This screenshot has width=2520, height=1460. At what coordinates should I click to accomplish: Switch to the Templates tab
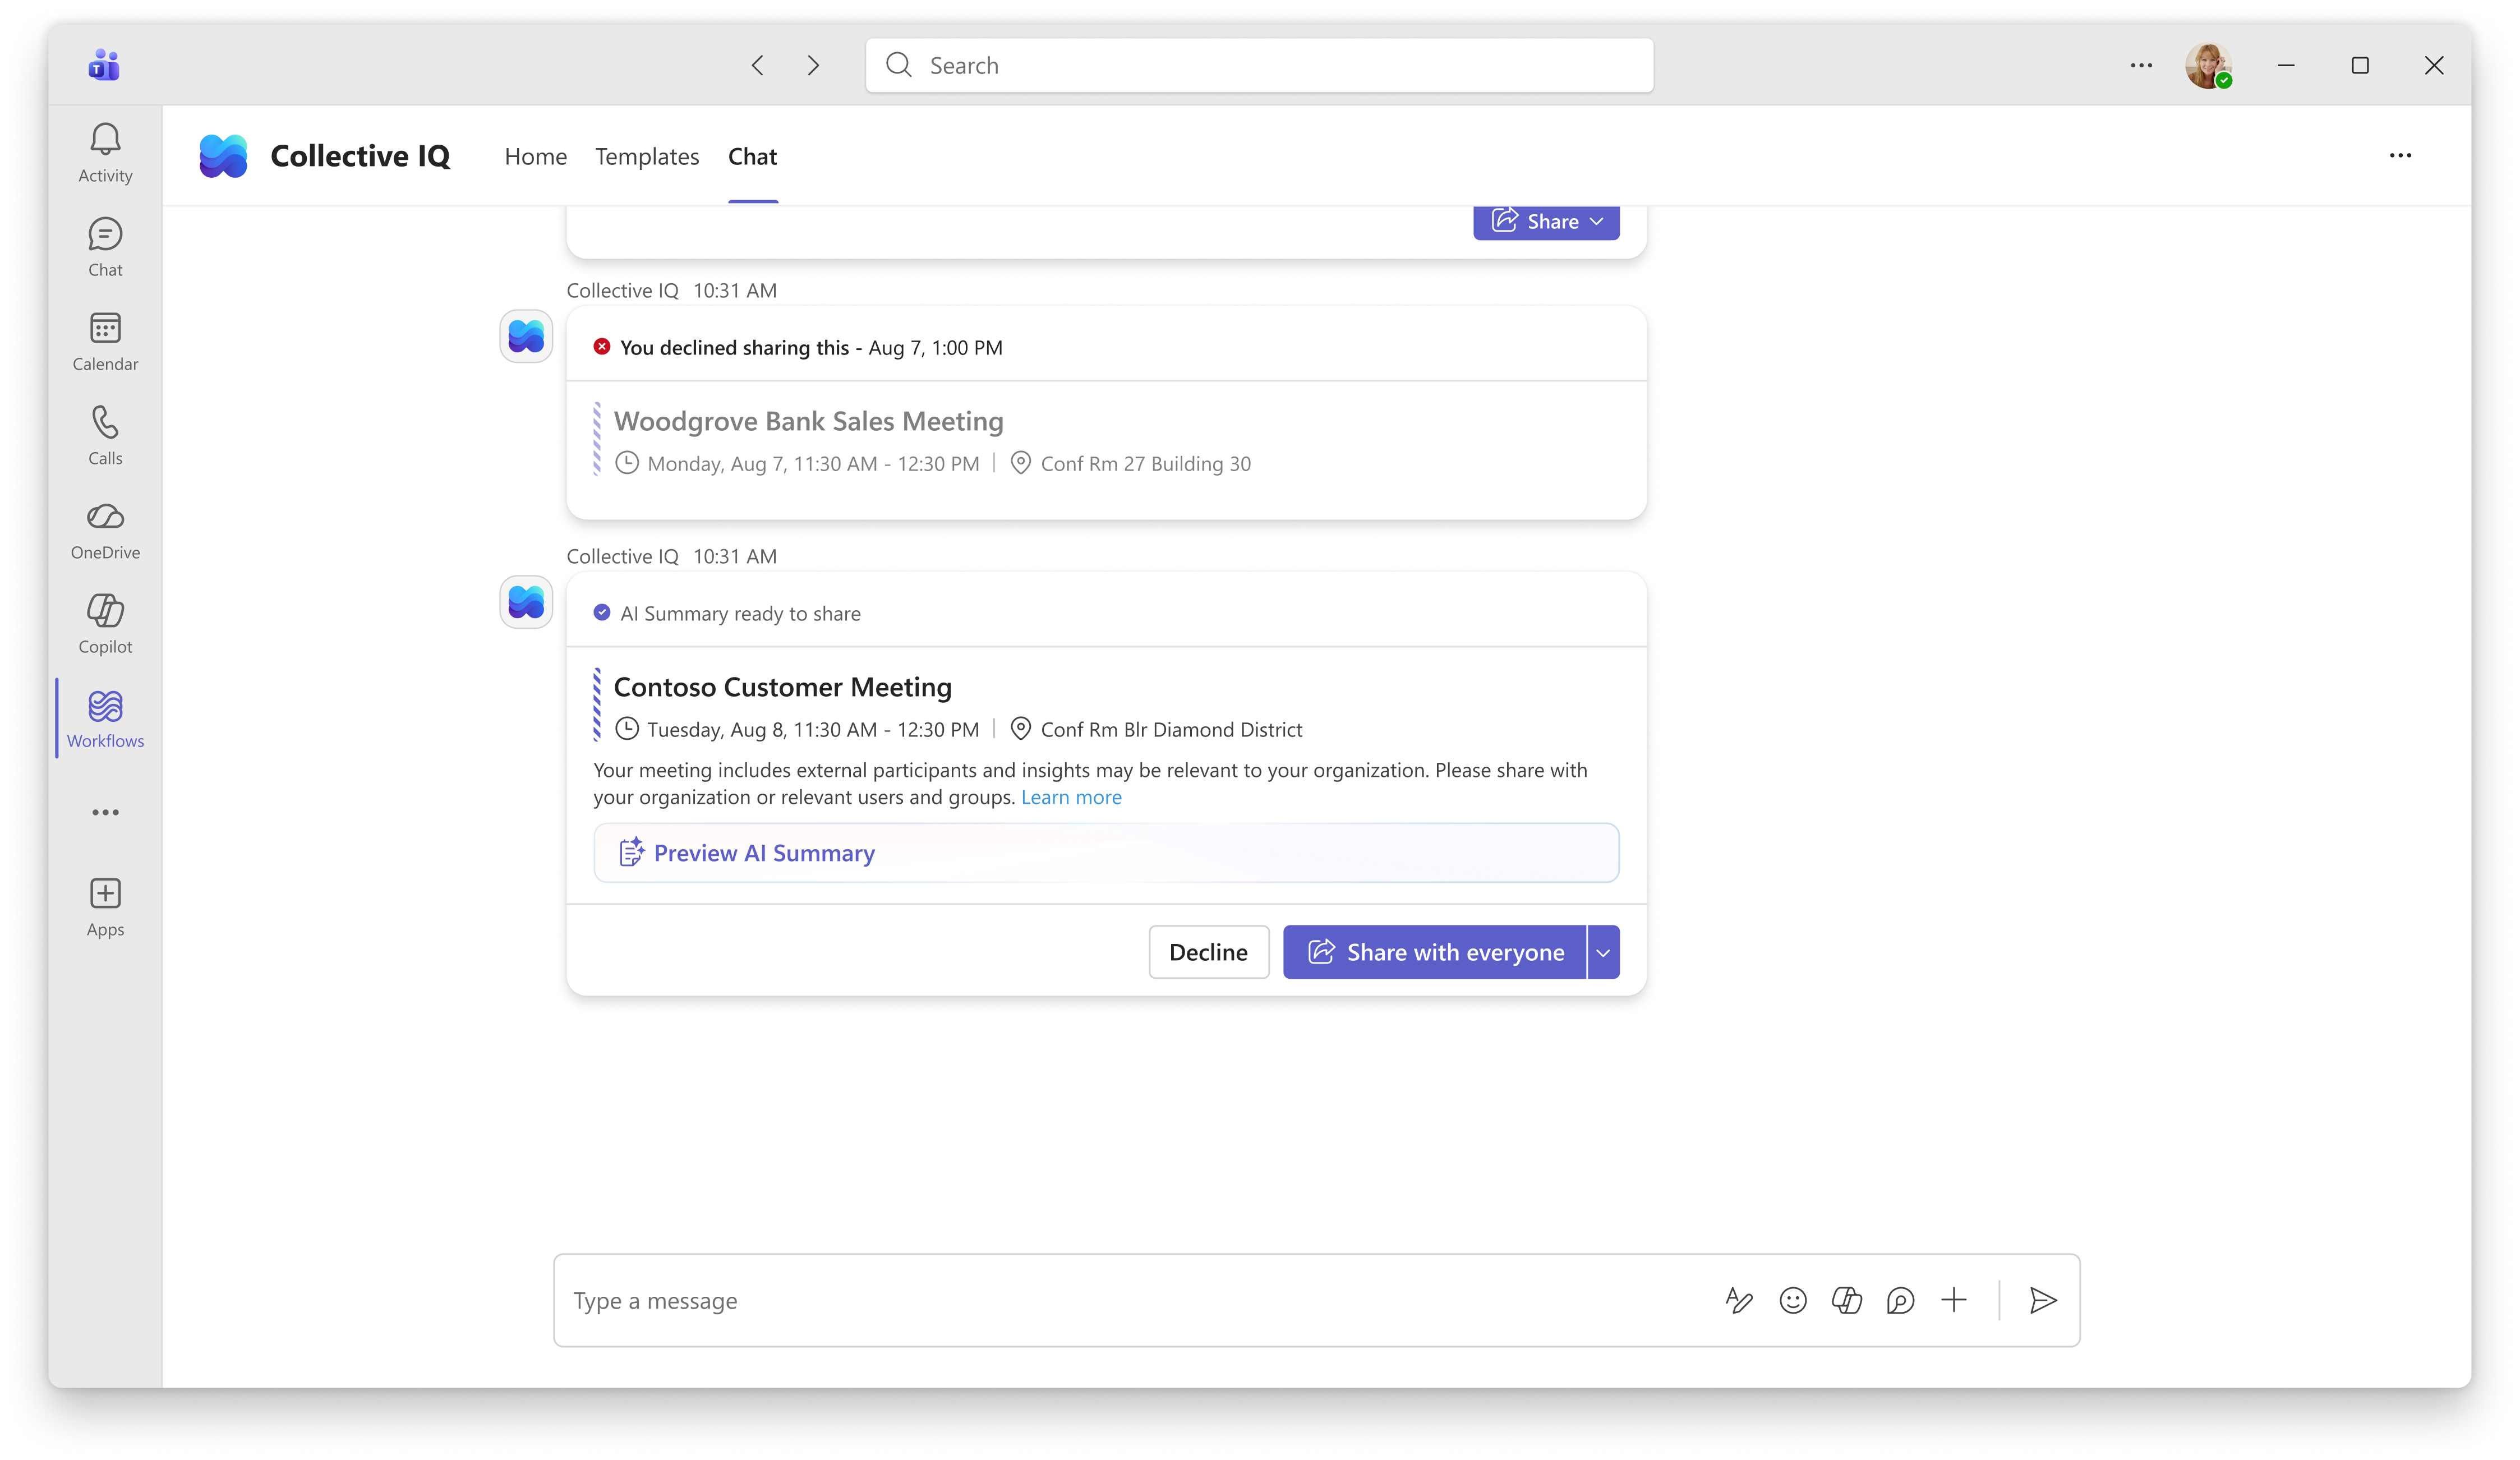coord(647,156)
